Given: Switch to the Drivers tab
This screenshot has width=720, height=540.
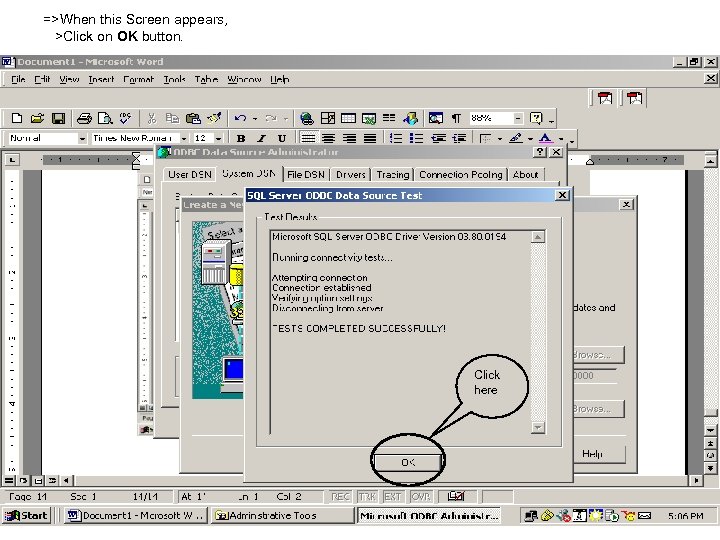Looking at the screenshot, I should tap(351, 174).
